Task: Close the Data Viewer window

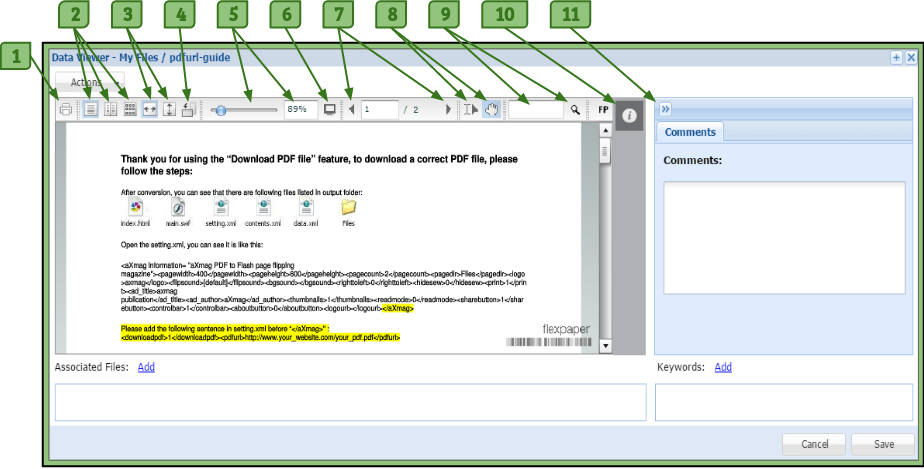Action: [x=911, y=57]
